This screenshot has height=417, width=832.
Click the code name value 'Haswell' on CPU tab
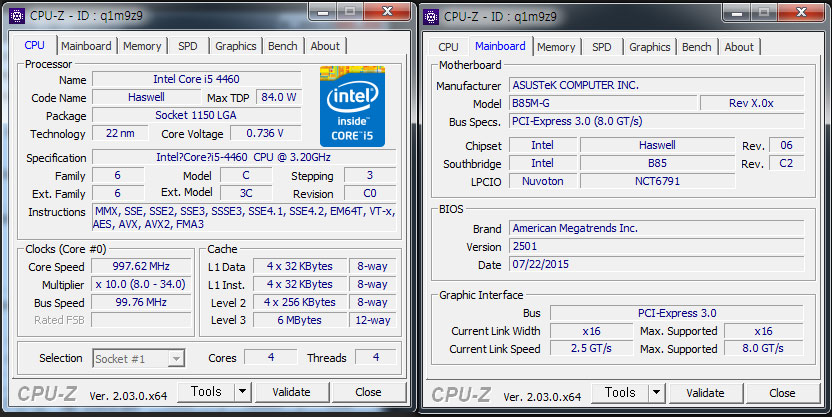point(146,97)
